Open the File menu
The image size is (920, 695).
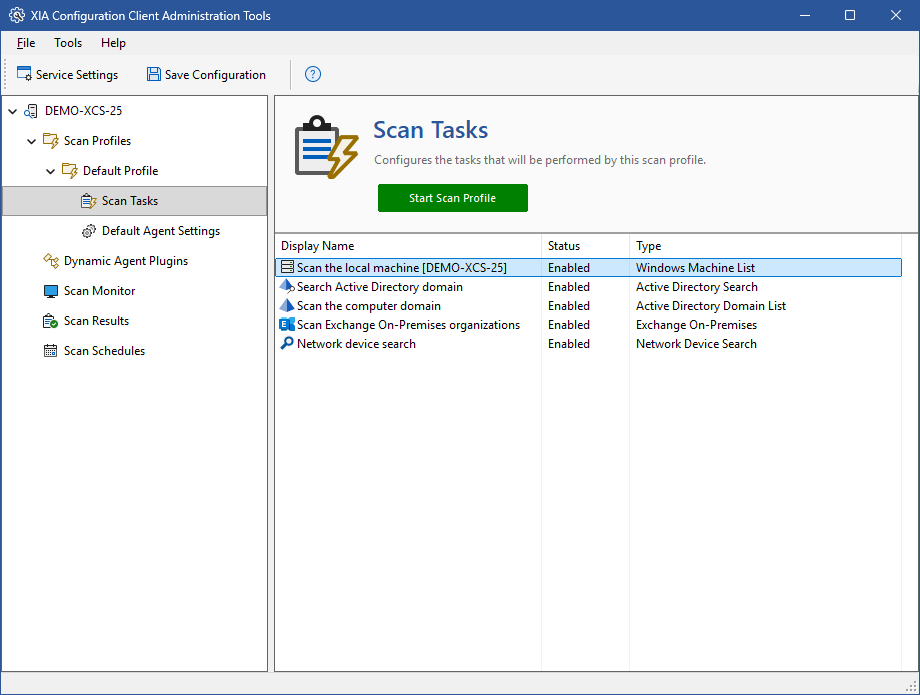pyautogui.click(x=26, y=43)
